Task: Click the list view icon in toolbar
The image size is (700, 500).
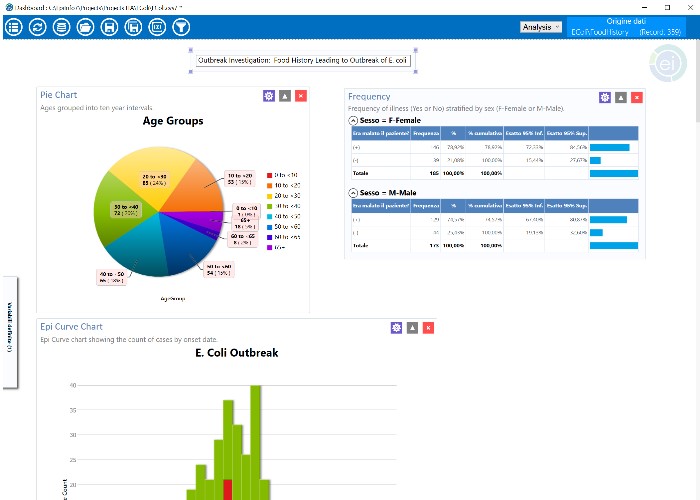Action: (14, 27)
